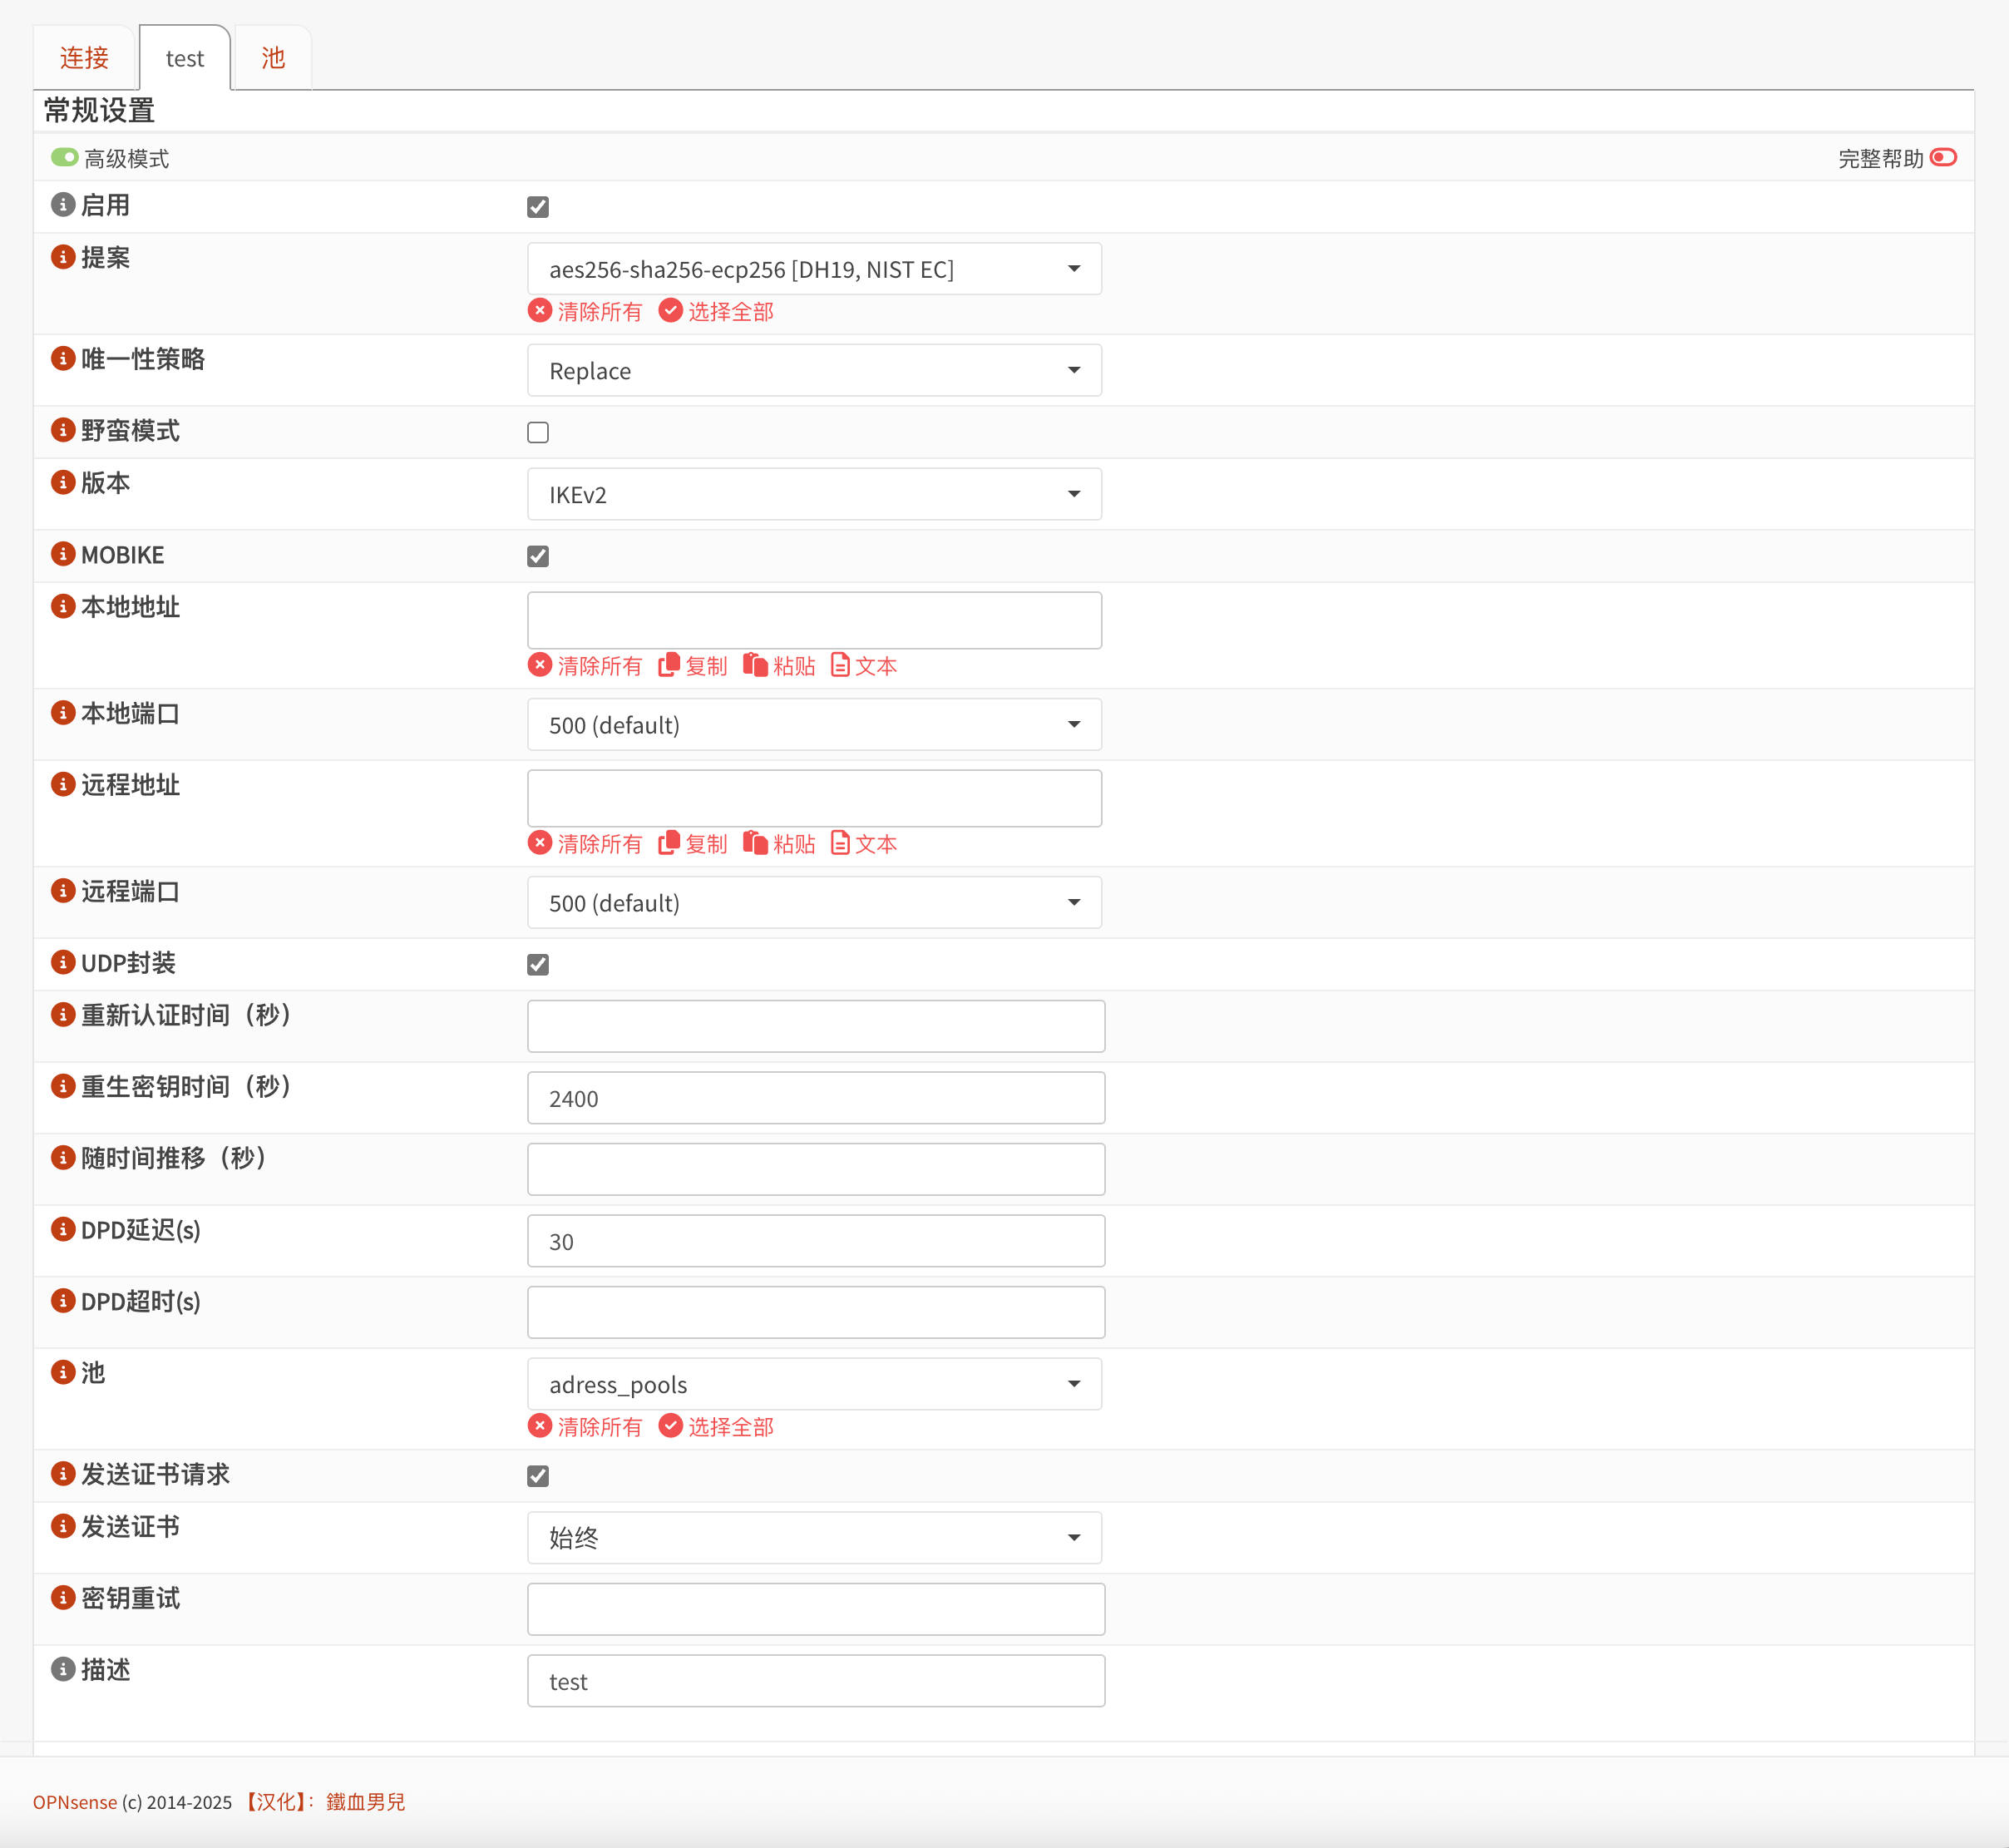This screenshot has width=2009, height=1848.
Task: Toggle the 完整帮助 switch
Action: tap(1943, 157)
